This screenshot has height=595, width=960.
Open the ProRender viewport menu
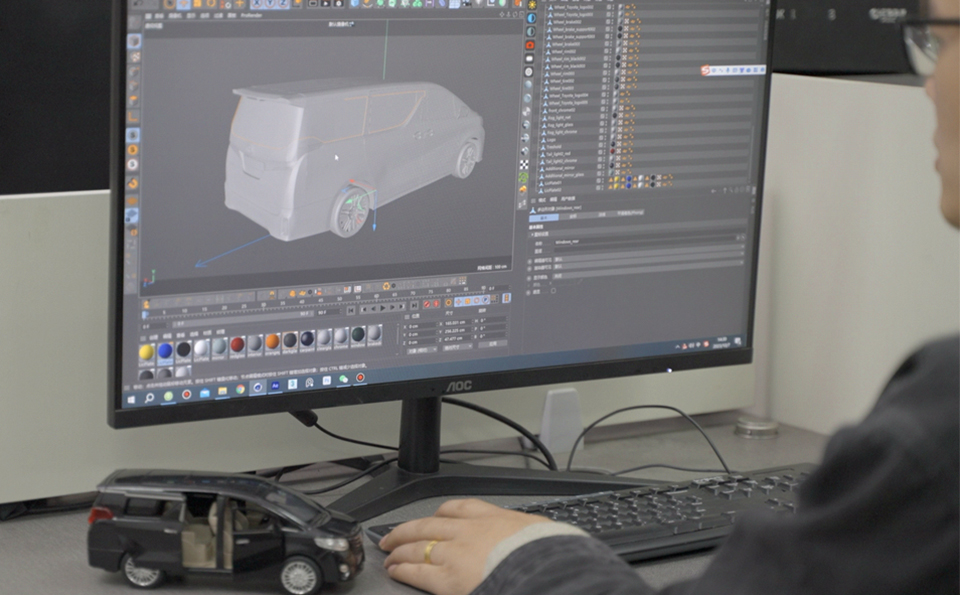(x=251, y=15)
